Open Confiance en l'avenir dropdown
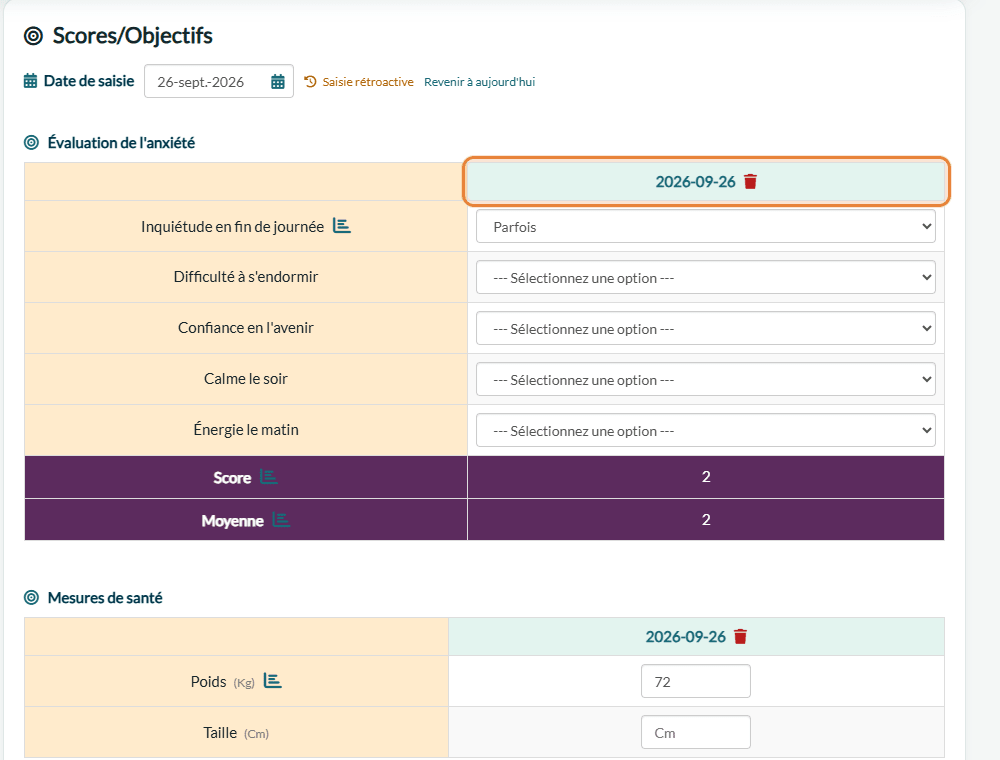The height and width of the screenshot is (760, 1000). coord(705,328)
